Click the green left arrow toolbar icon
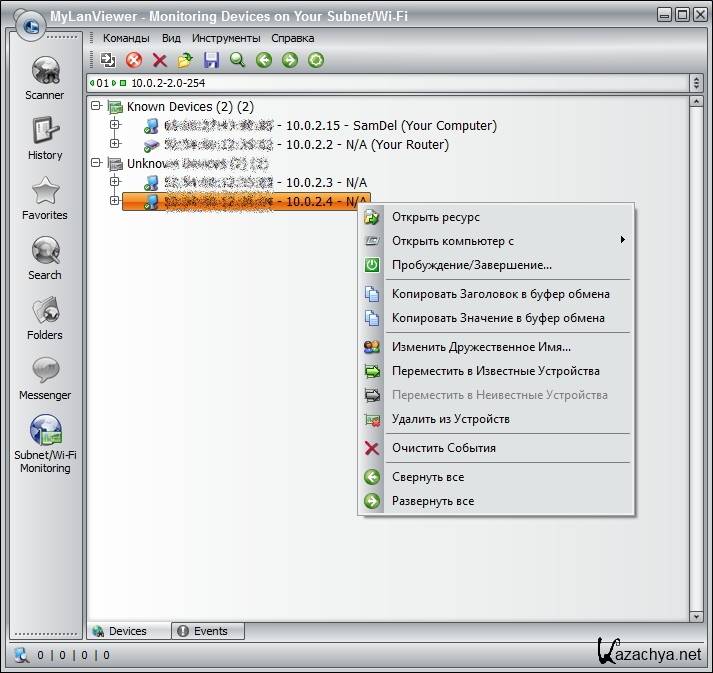713x673 pixels. [264, 60]
